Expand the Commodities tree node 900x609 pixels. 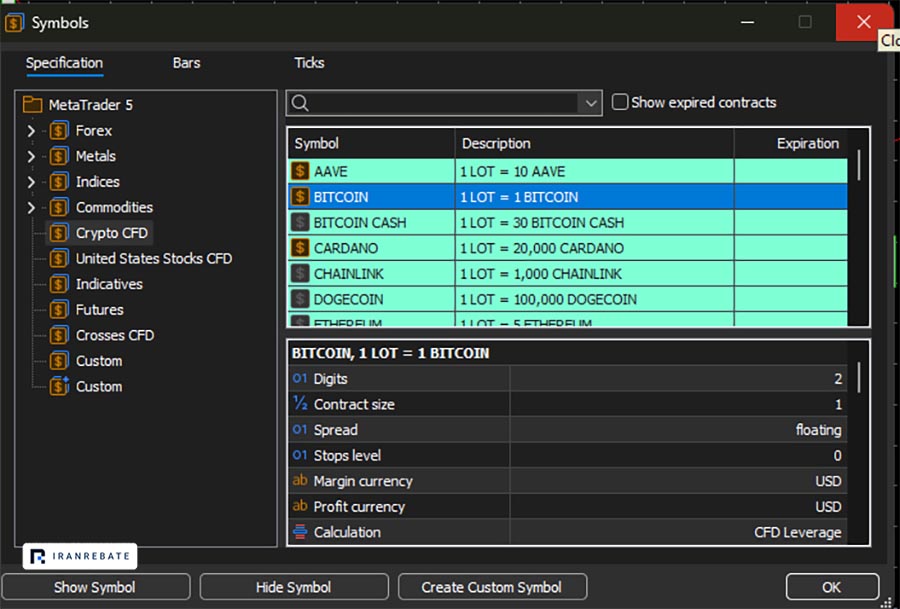pos(31,207)
